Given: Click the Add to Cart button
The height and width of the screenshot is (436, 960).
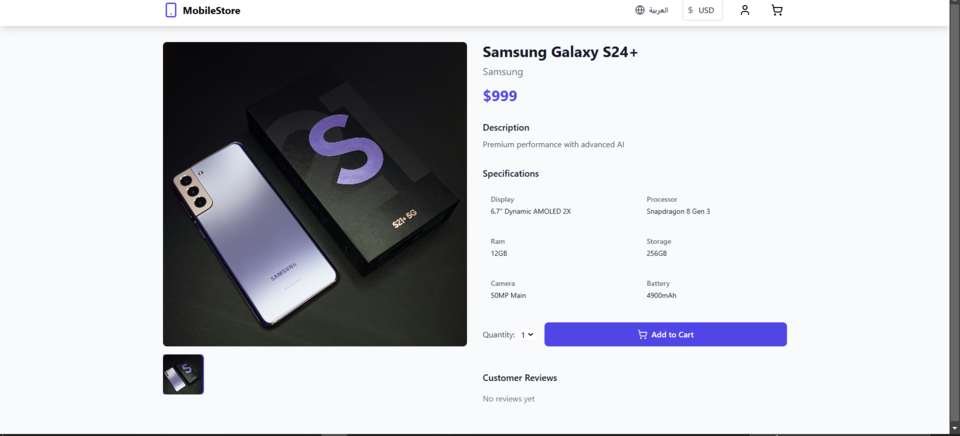Looking at the screenshot, I should click(666, 334).
